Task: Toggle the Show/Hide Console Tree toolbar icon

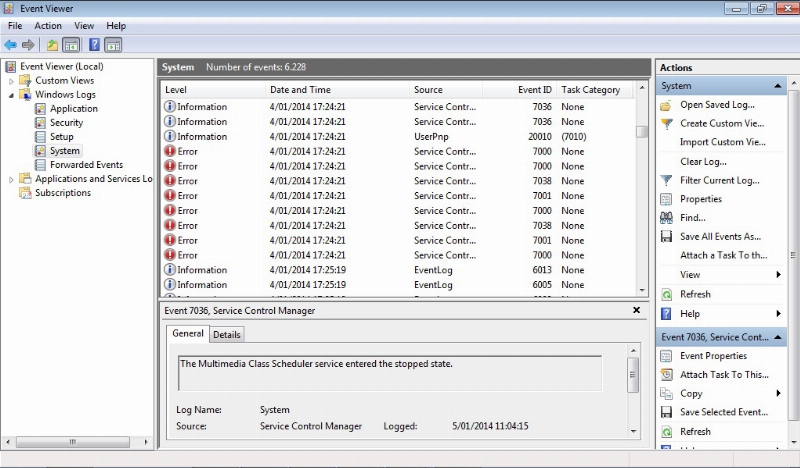Action: pos(71,45)
